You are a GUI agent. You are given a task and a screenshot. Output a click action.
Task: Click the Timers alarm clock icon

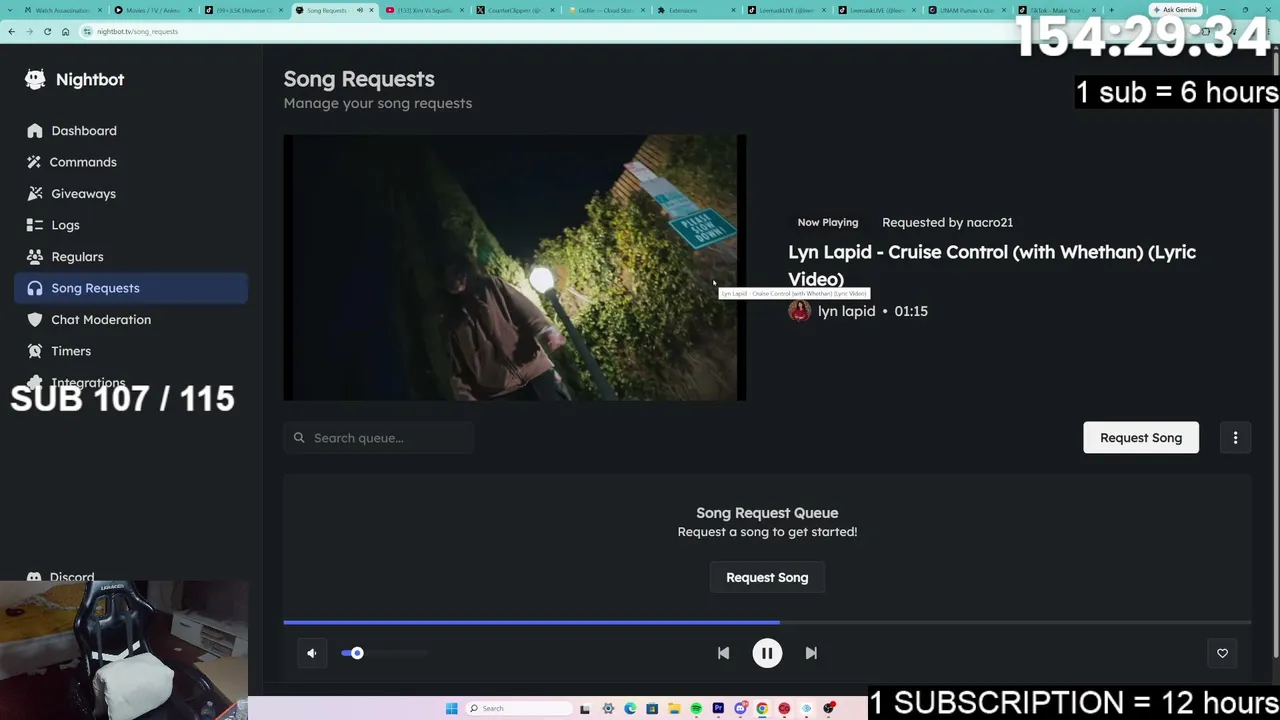(35, 351)
